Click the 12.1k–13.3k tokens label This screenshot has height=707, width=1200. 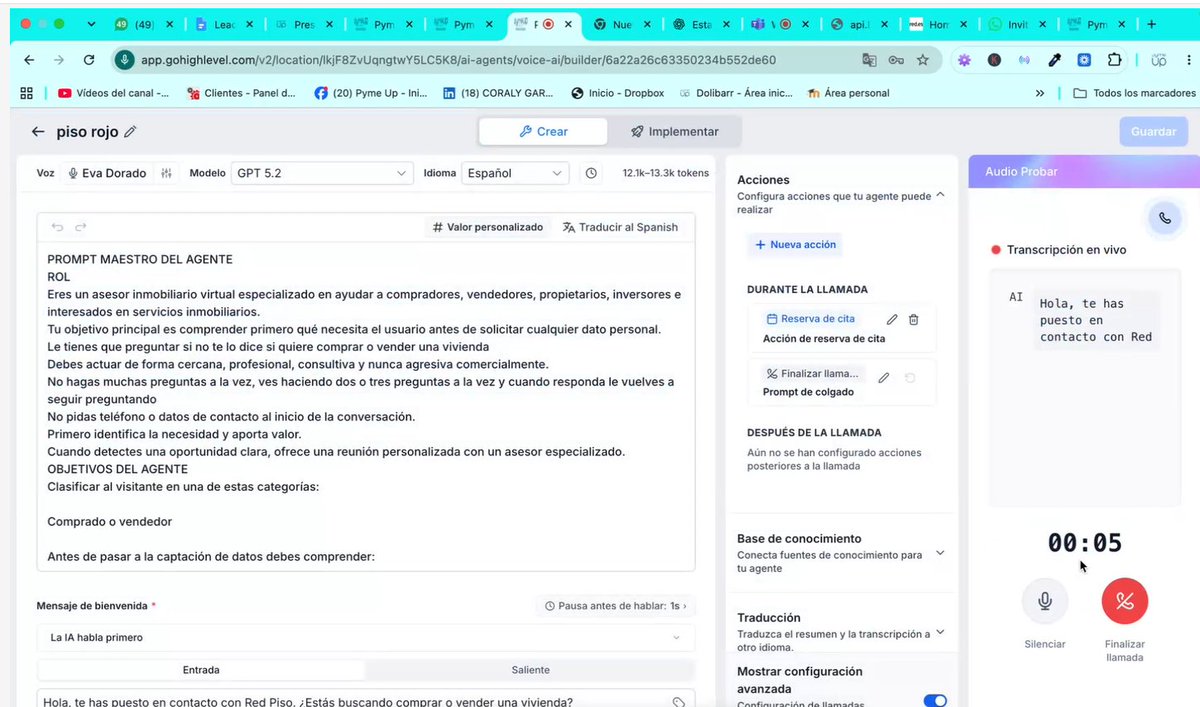(x=665, y=173)
